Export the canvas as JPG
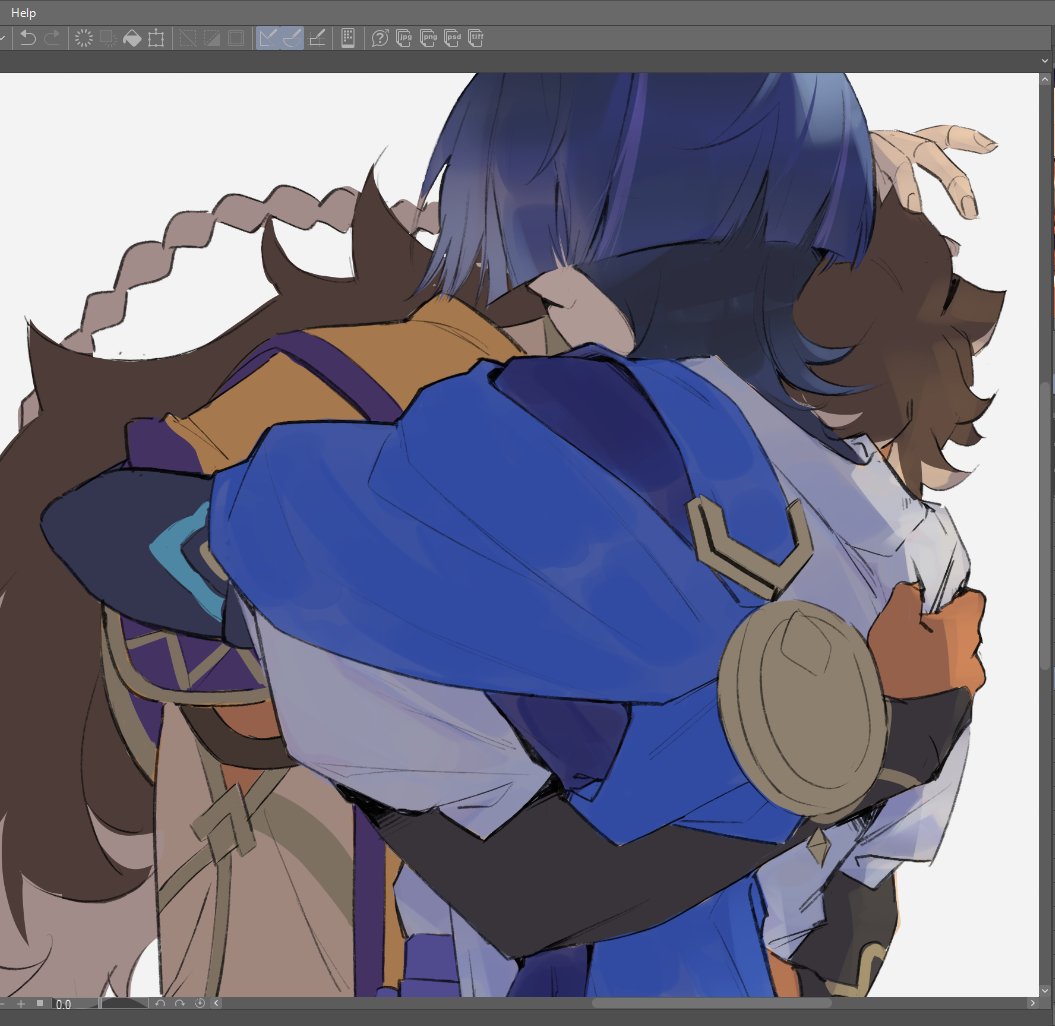This screenshot has width=1055, height=1026. coord(404,38)
